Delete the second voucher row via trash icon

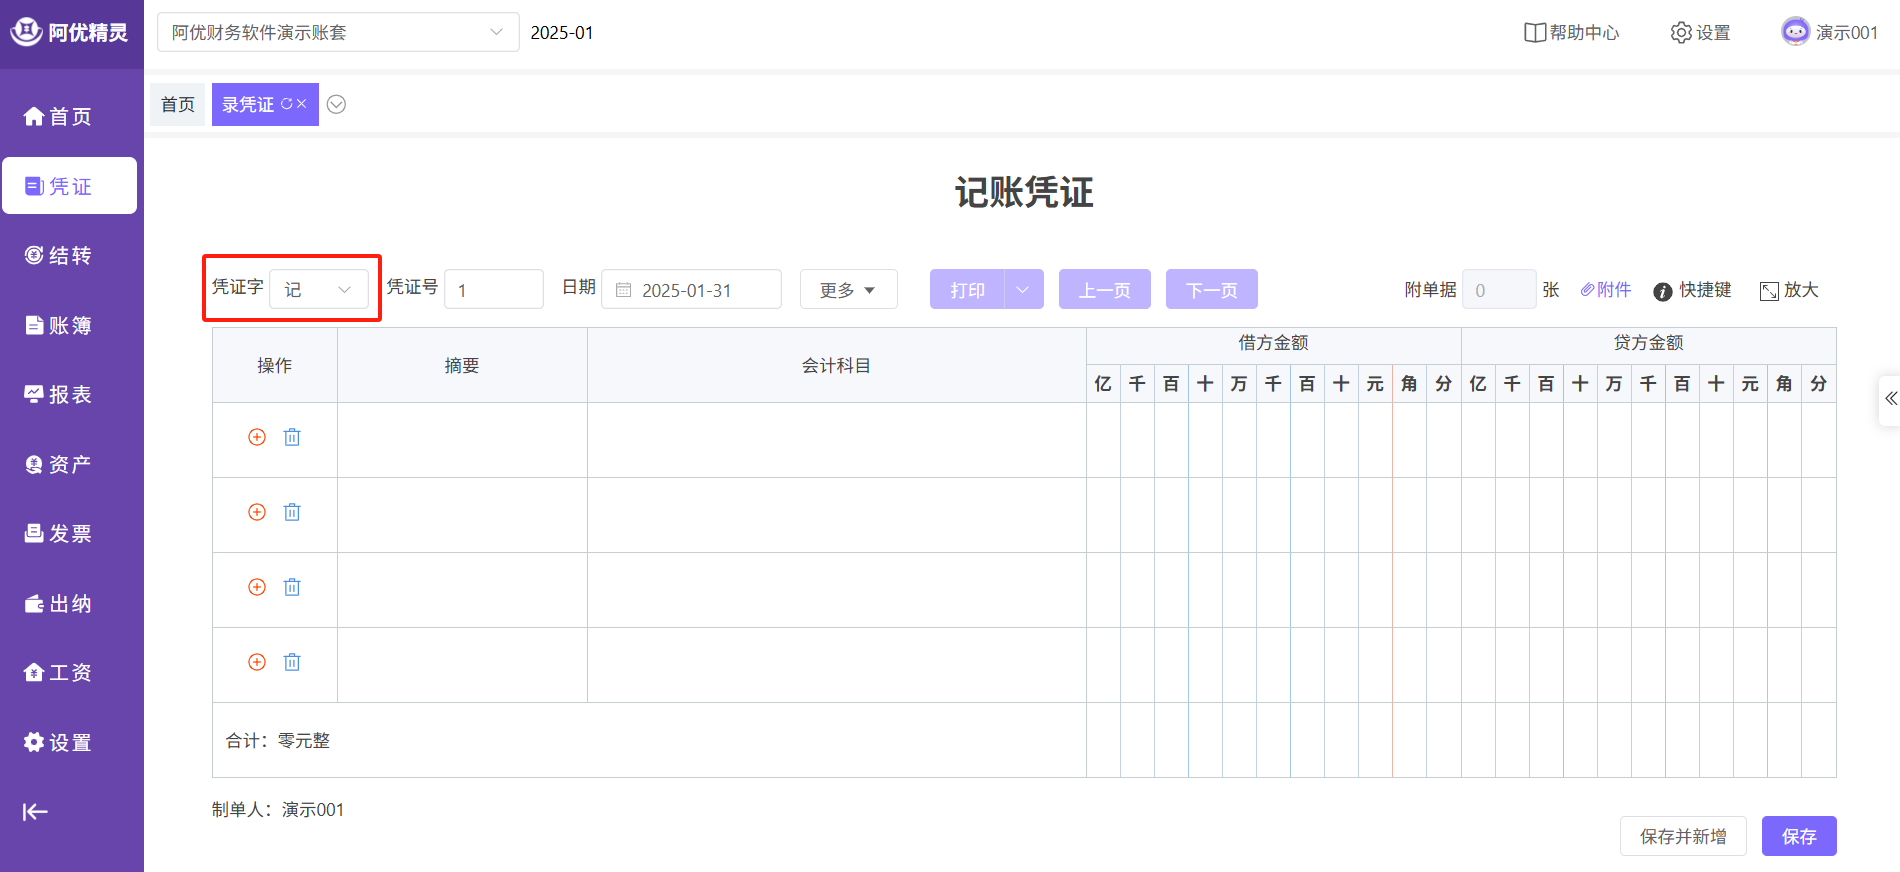point(292,512)
